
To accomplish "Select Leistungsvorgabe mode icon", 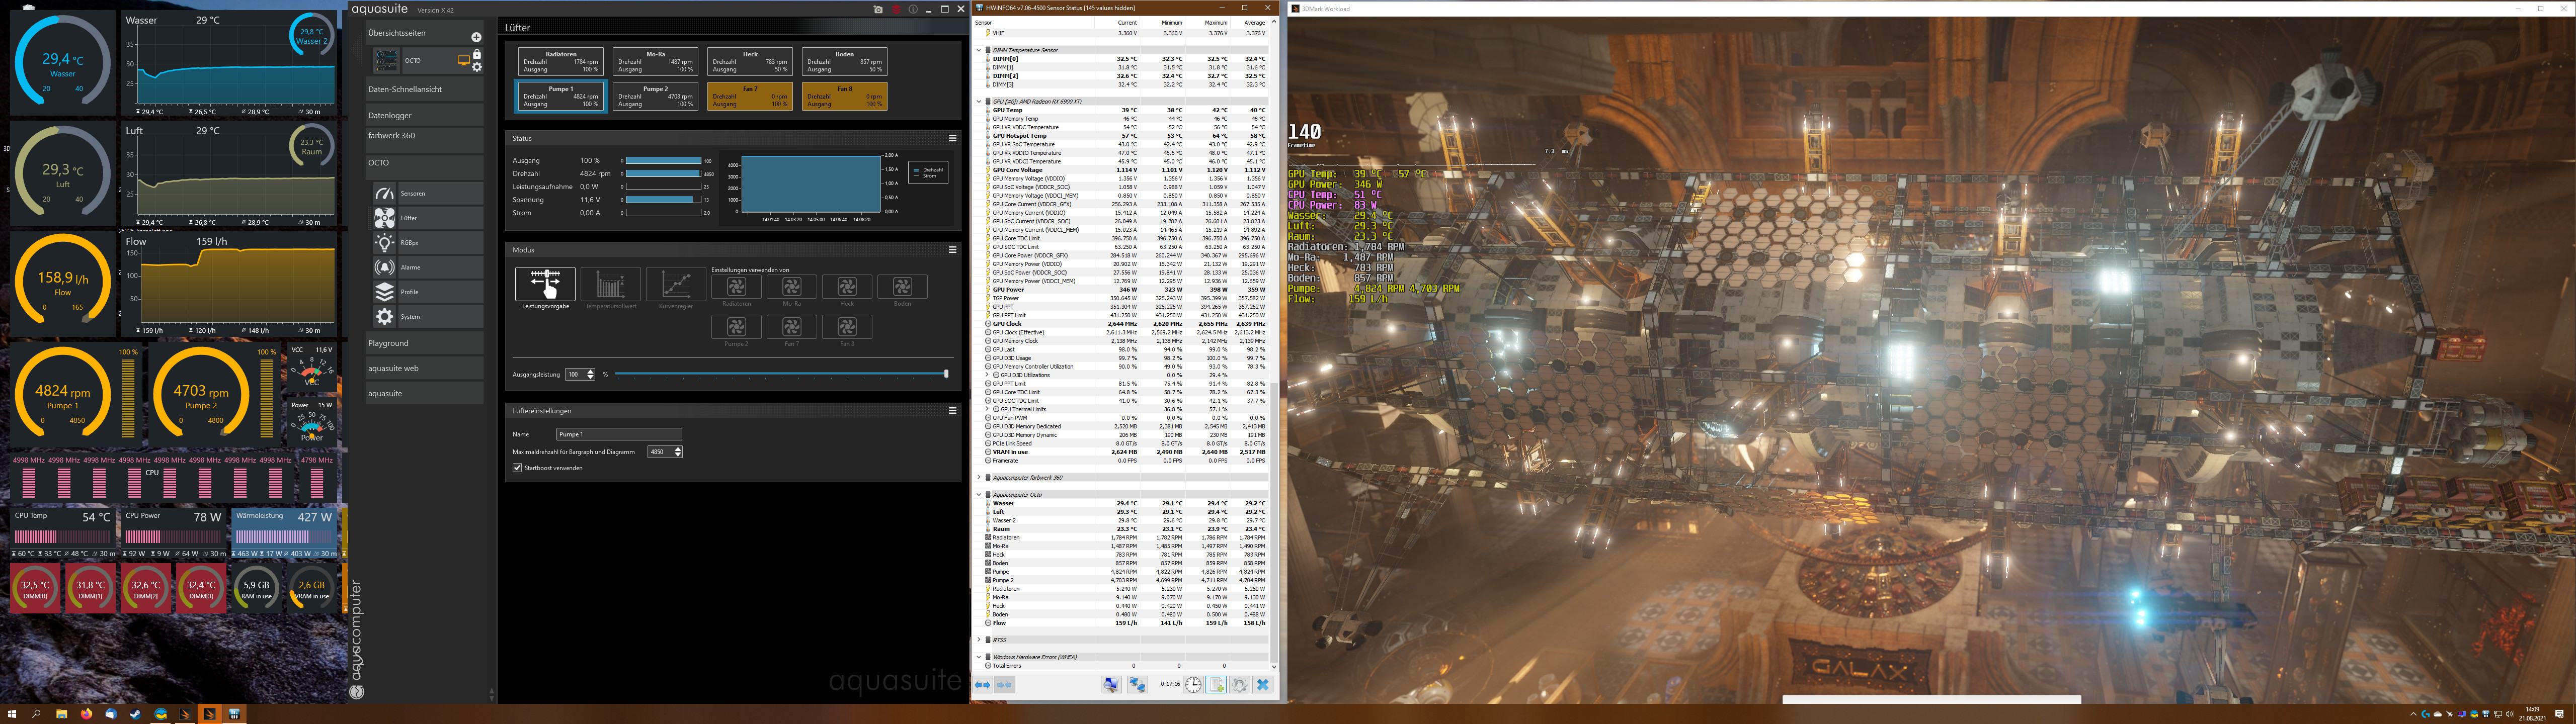I will coord(545,284).
